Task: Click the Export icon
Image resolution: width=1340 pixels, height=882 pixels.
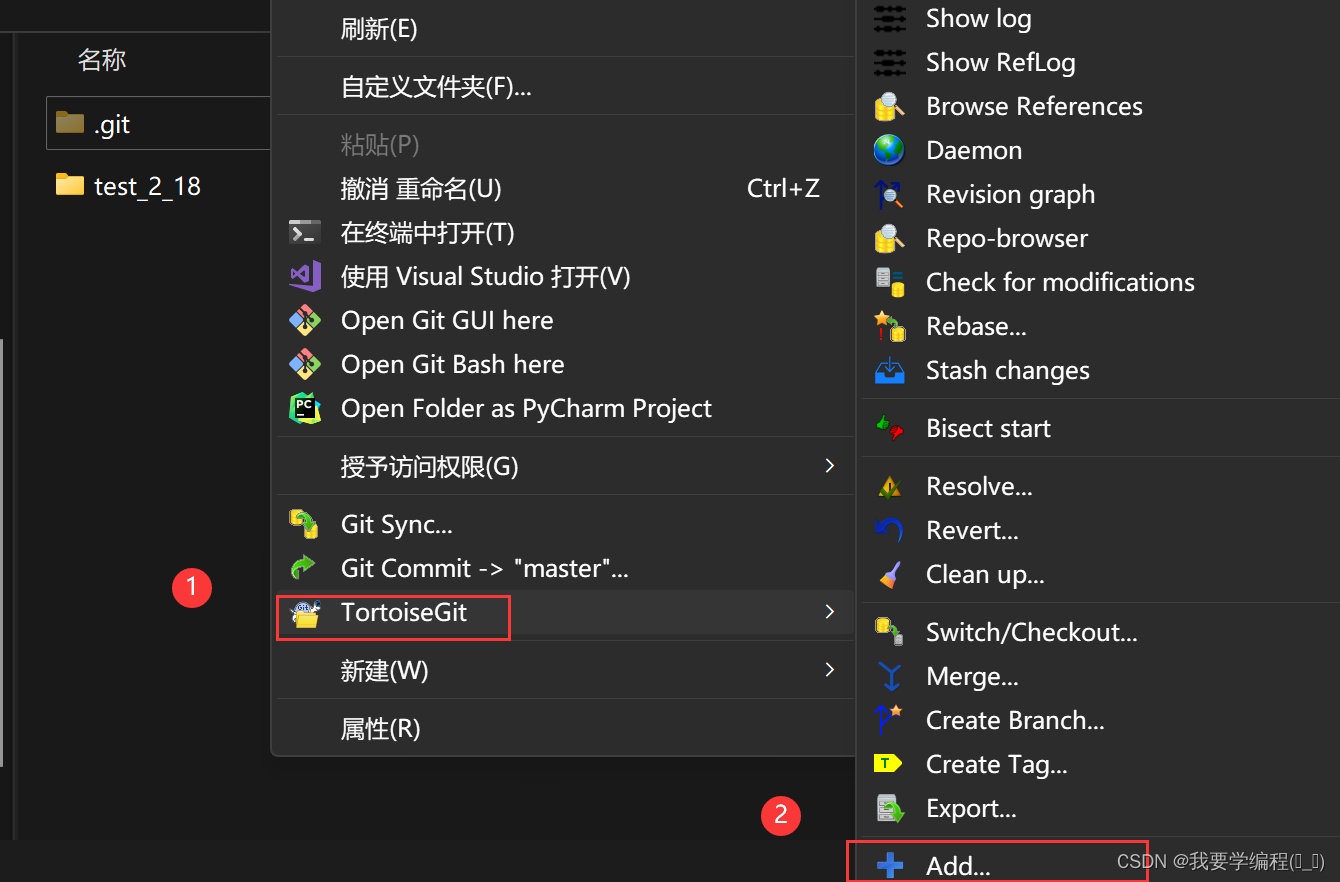Action: pos(889,808)
